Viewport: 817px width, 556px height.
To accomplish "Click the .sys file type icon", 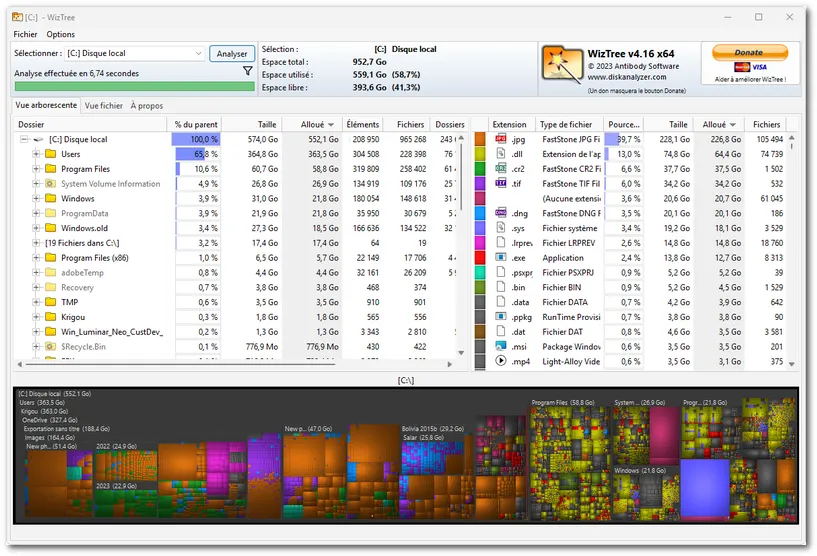I will (x=501, y=228).
